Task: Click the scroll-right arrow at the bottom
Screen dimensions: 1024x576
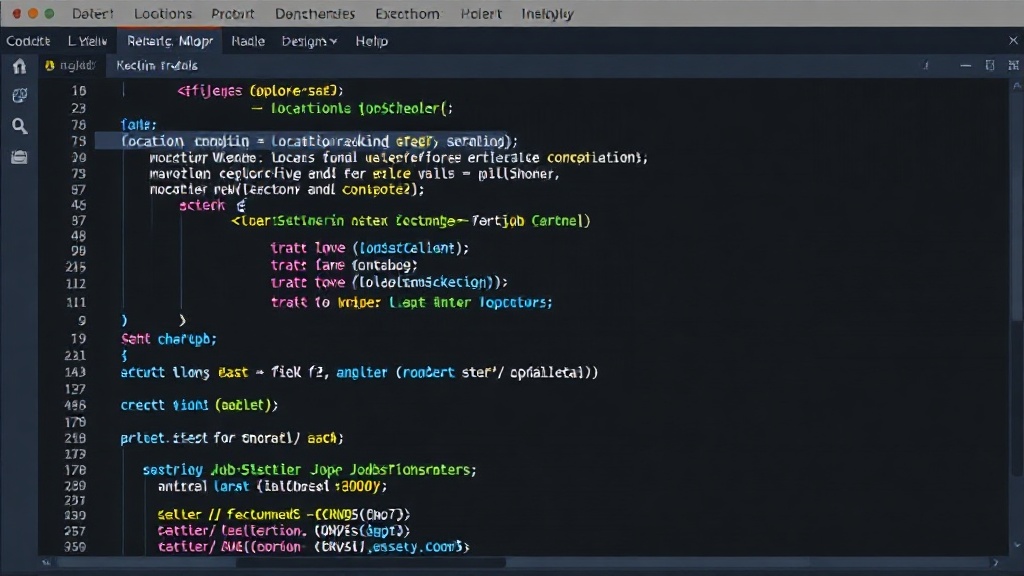Action: 995,562
